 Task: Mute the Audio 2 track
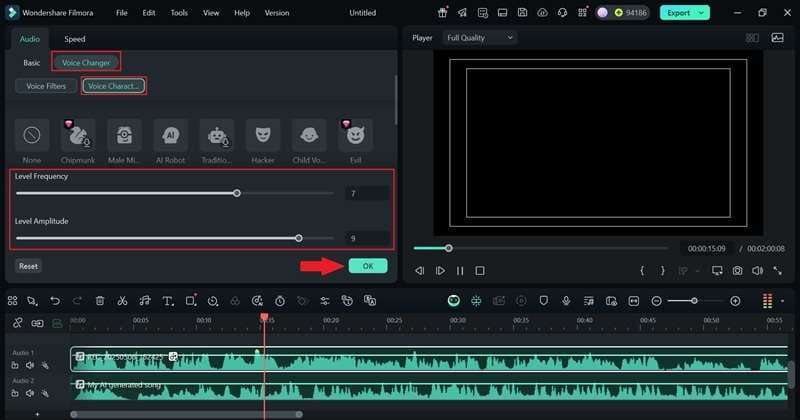pyautogui.click(x=30, y=393)
